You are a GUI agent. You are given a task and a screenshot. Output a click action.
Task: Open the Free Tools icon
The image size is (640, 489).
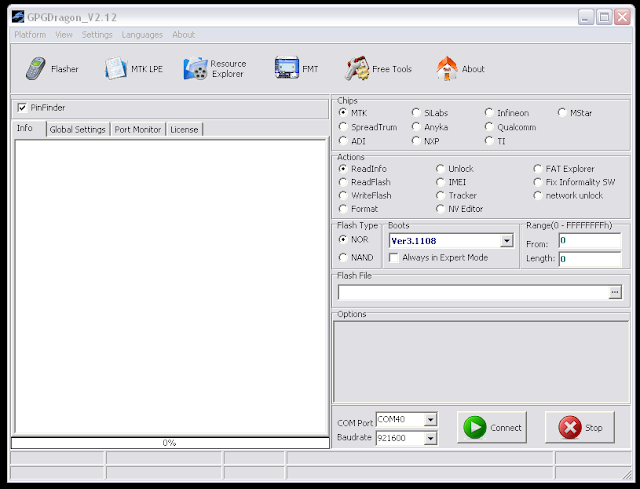[x=357, y=68]
